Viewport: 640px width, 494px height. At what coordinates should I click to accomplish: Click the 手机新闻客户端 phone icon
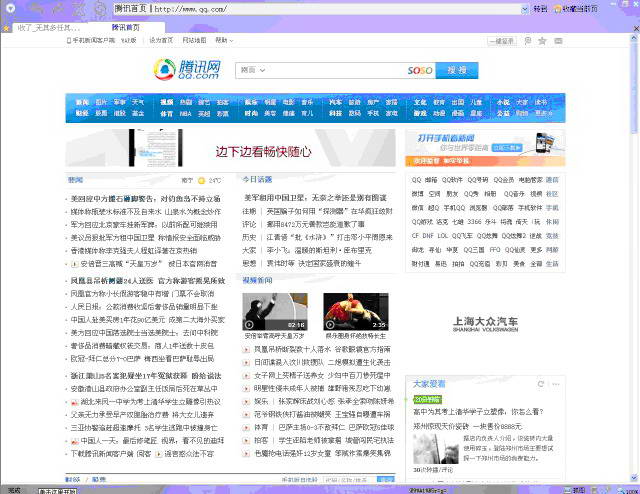pos(69,41)
